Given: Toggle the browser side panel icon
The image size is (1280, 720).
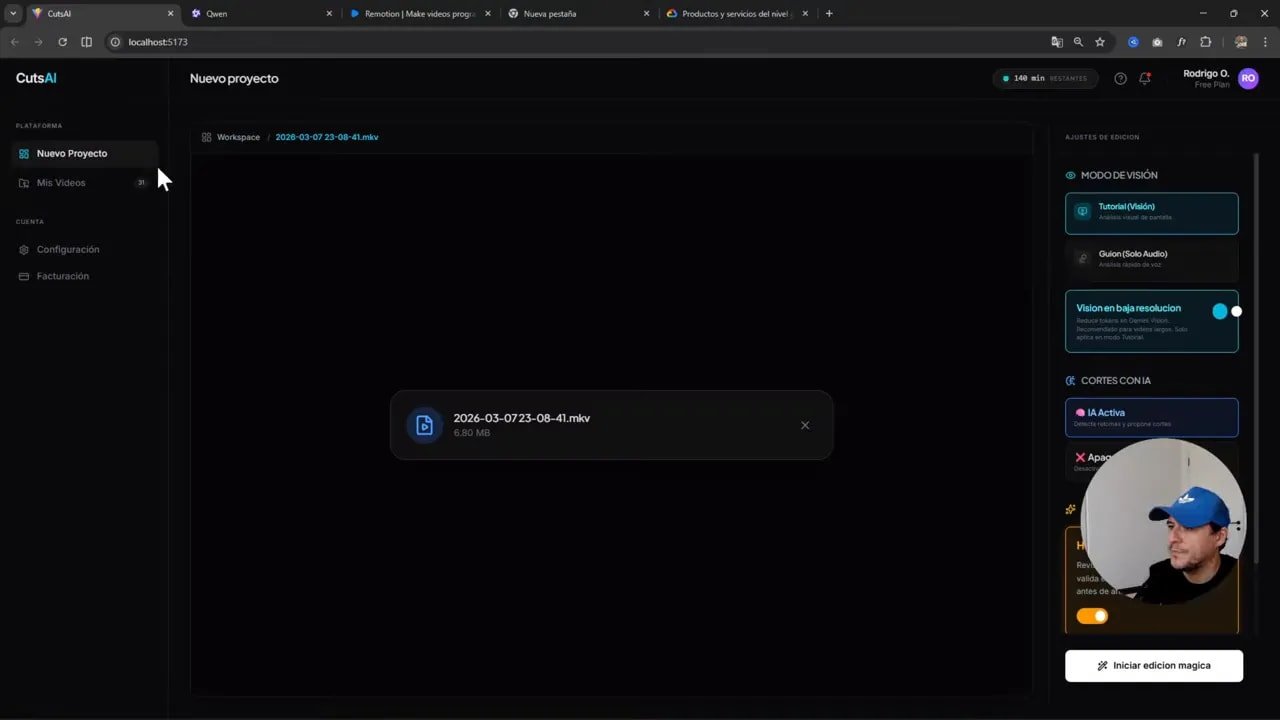Looking at the screenshot, I should pos(86,42).
